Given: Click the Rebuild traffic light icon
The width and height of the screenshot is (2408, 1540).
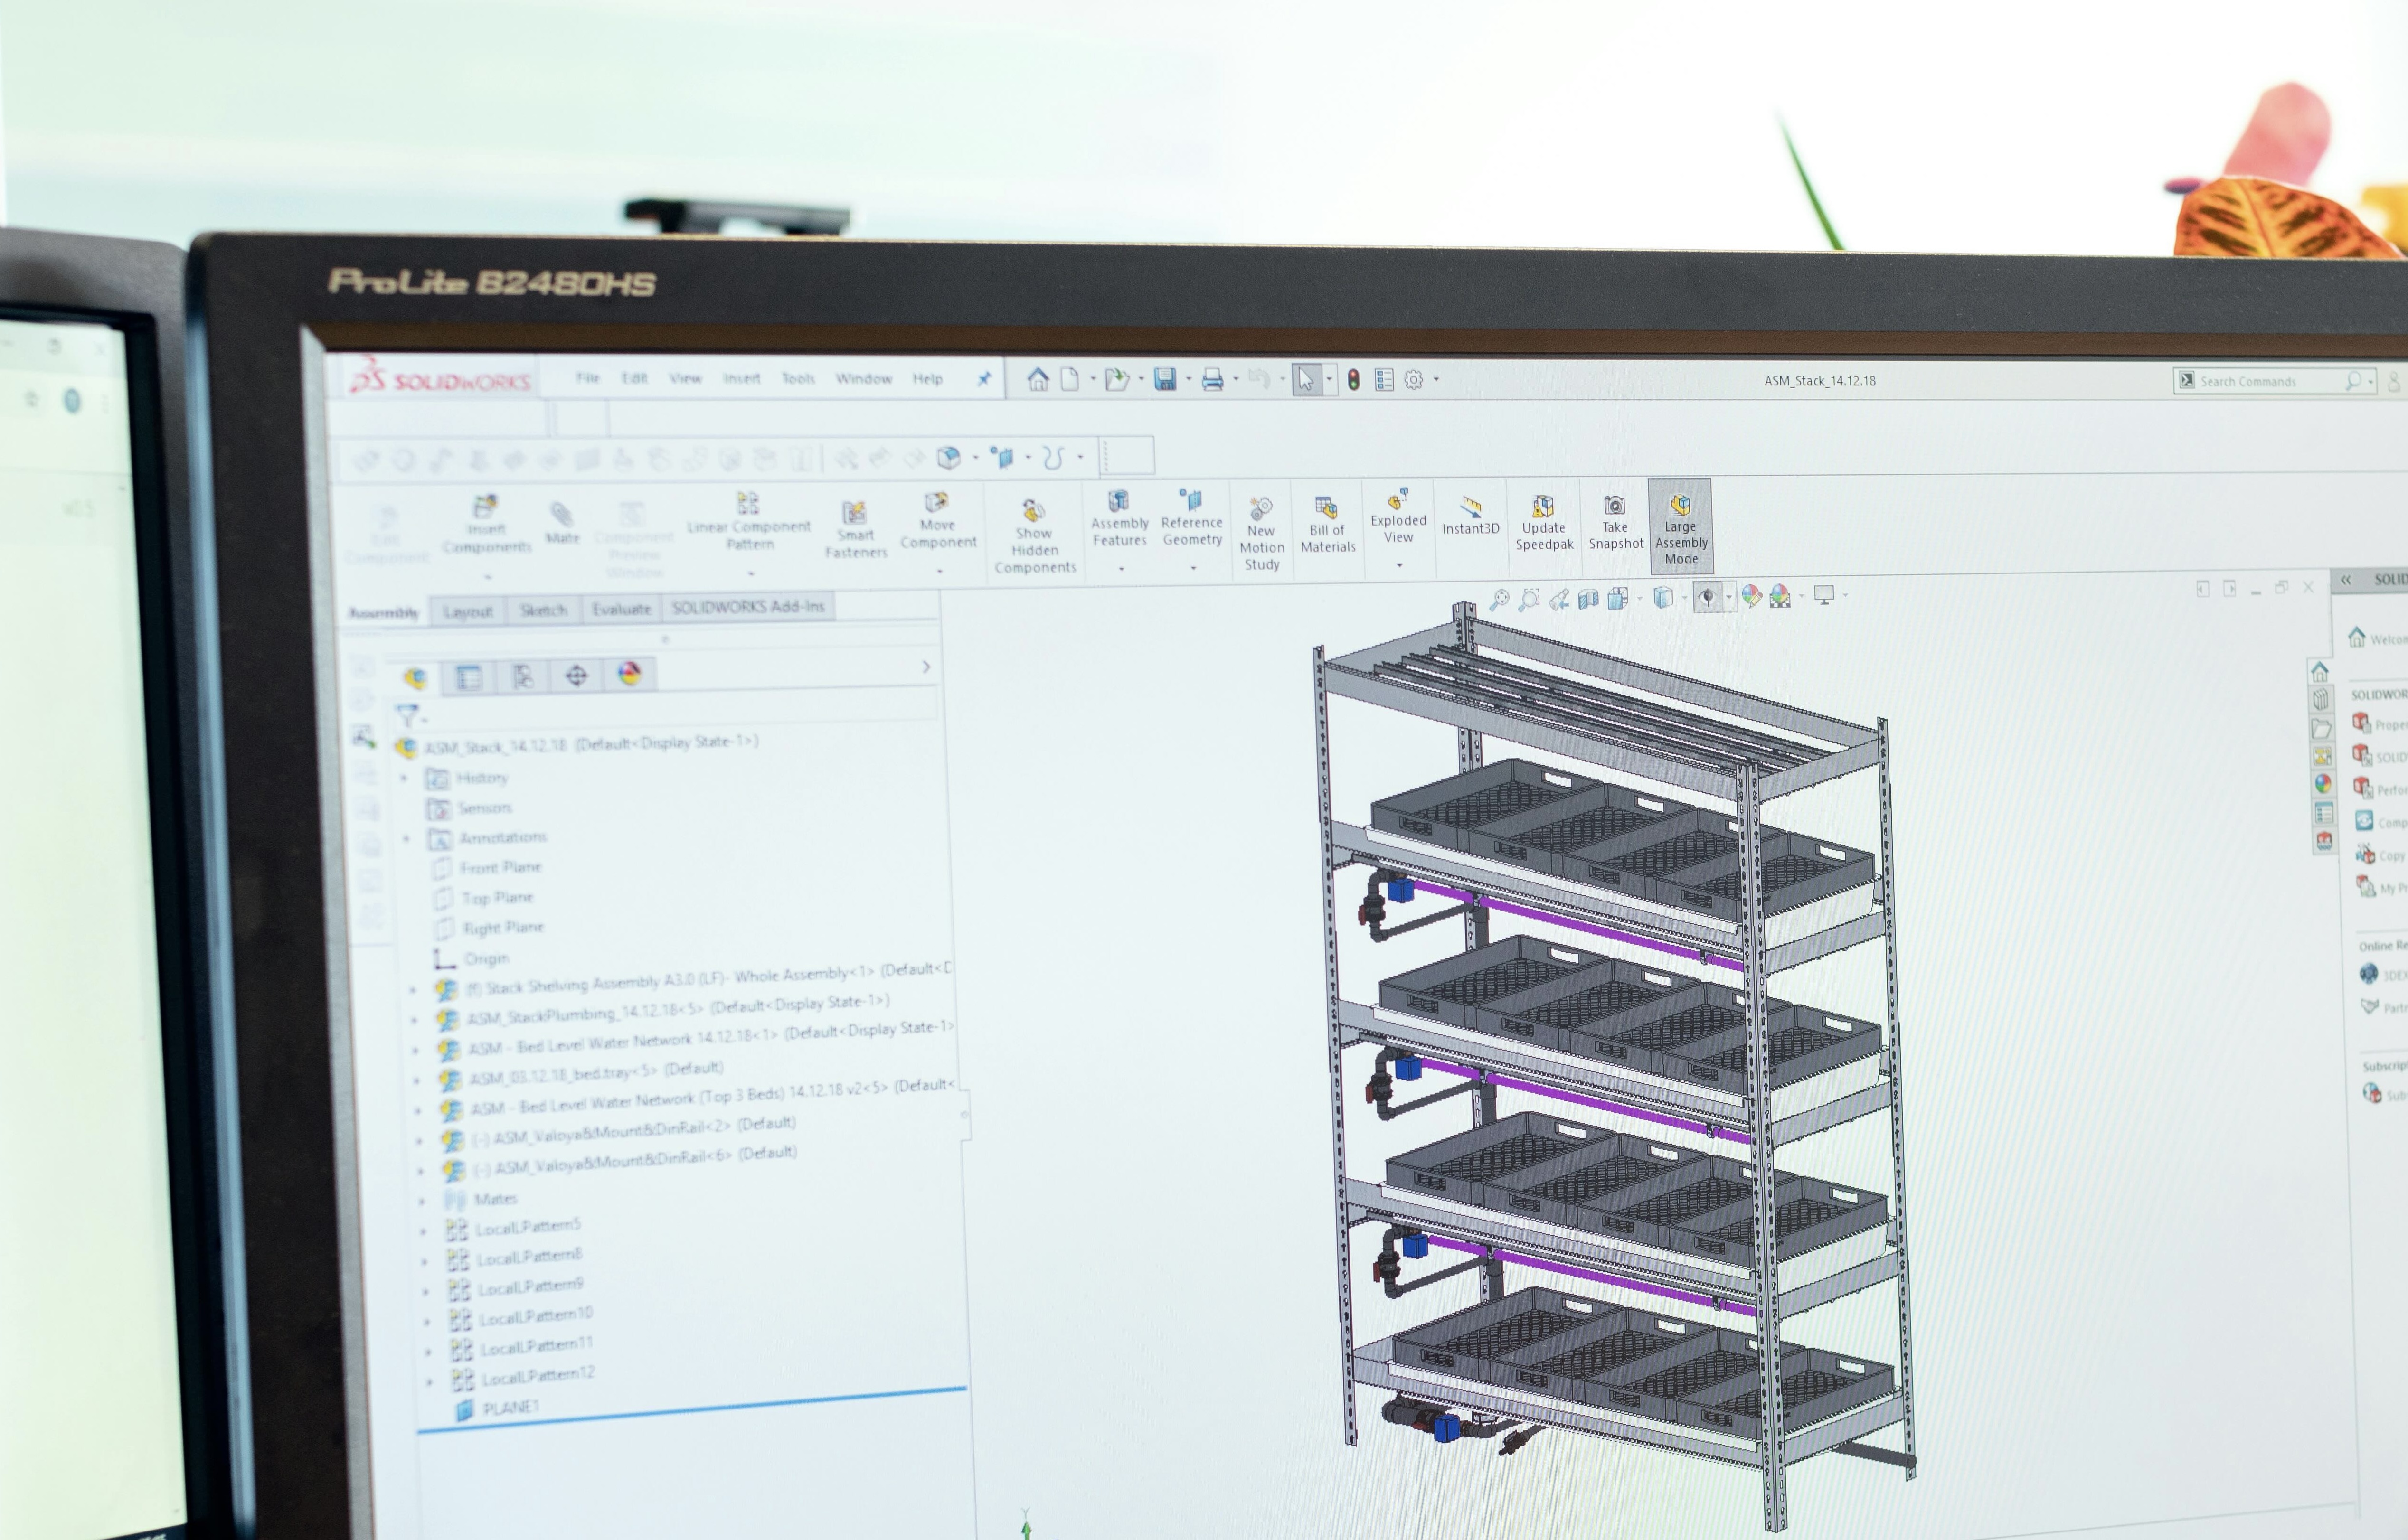Looking at the screenshot, I should [x=1353, y=380].
